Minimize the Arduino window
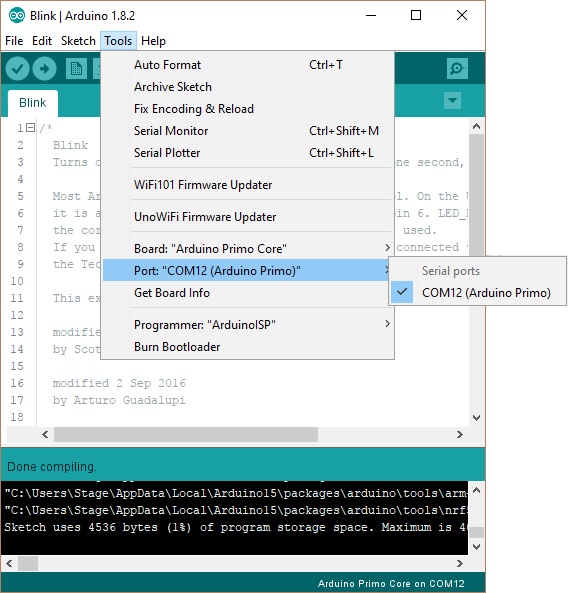 click(x=371, y=16)
